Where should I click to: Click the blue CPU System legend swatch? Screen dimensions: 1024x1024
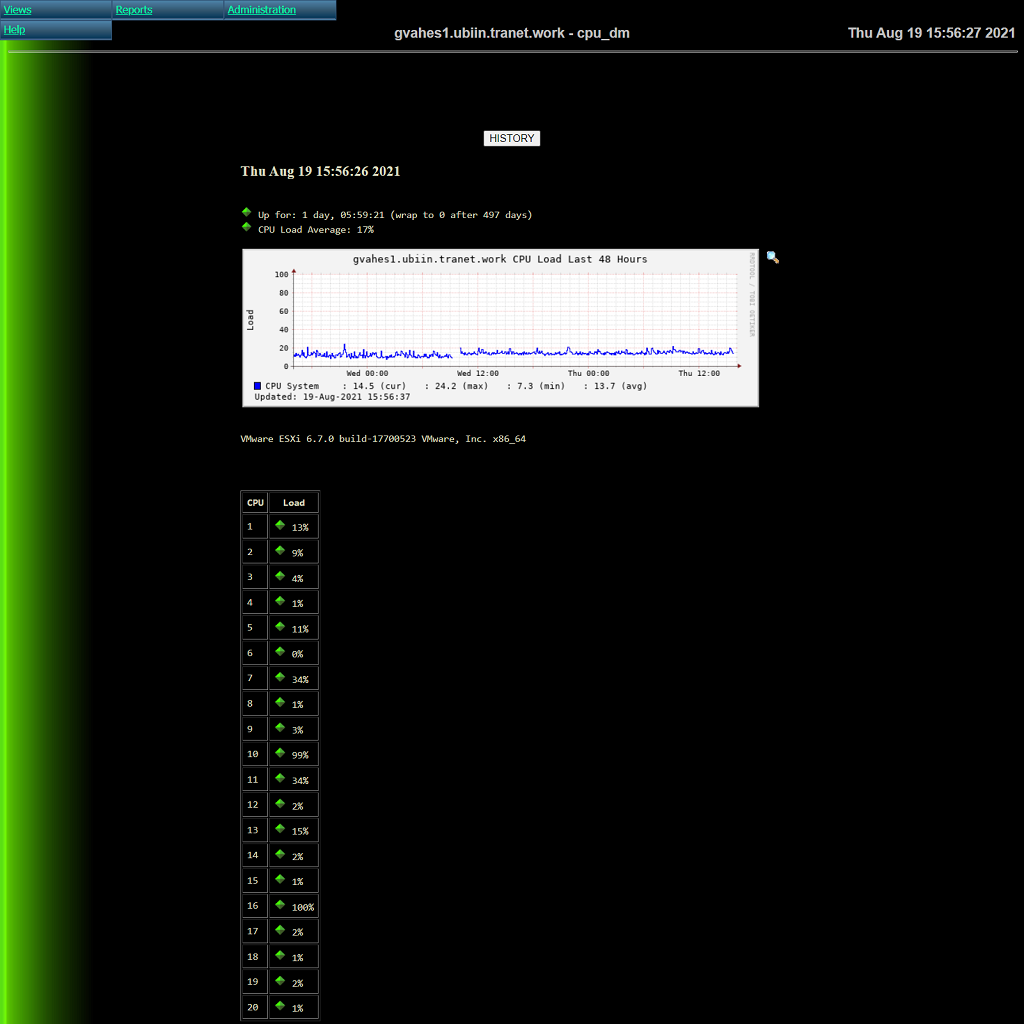[258, 386]
